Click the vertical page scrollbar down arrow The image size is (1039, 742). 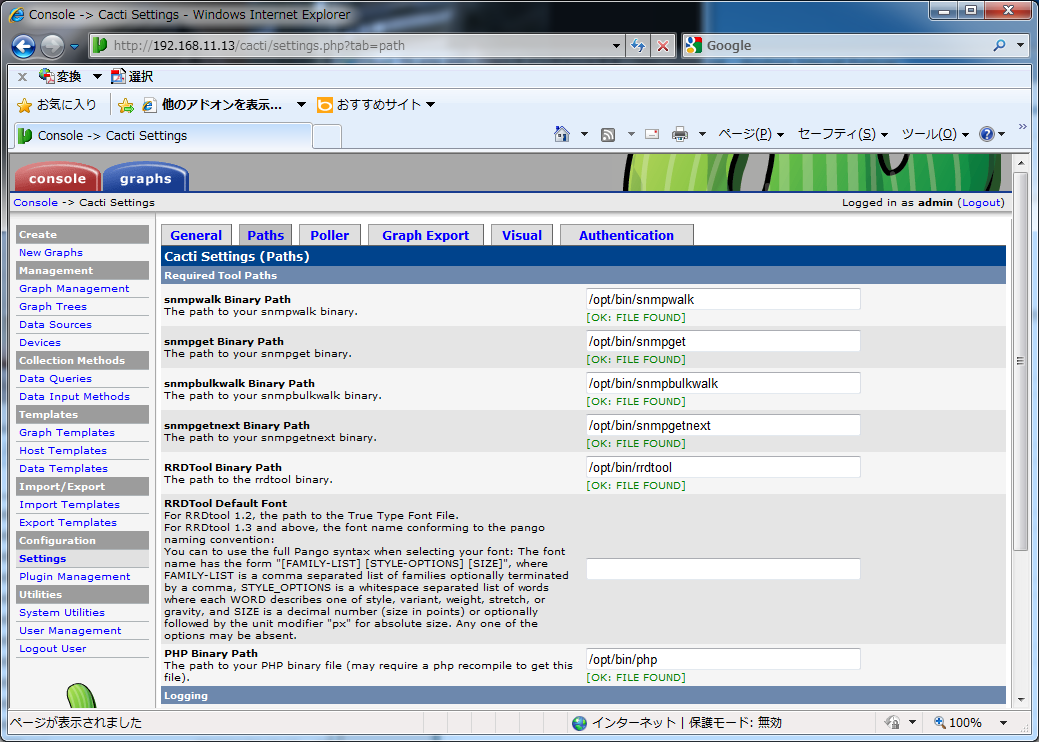1021,700
